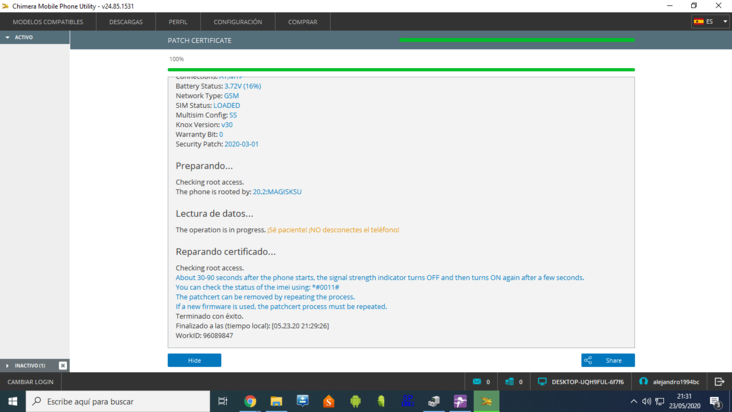
Task: Click the patch certificate progress bar
Action: click(401, 70)
